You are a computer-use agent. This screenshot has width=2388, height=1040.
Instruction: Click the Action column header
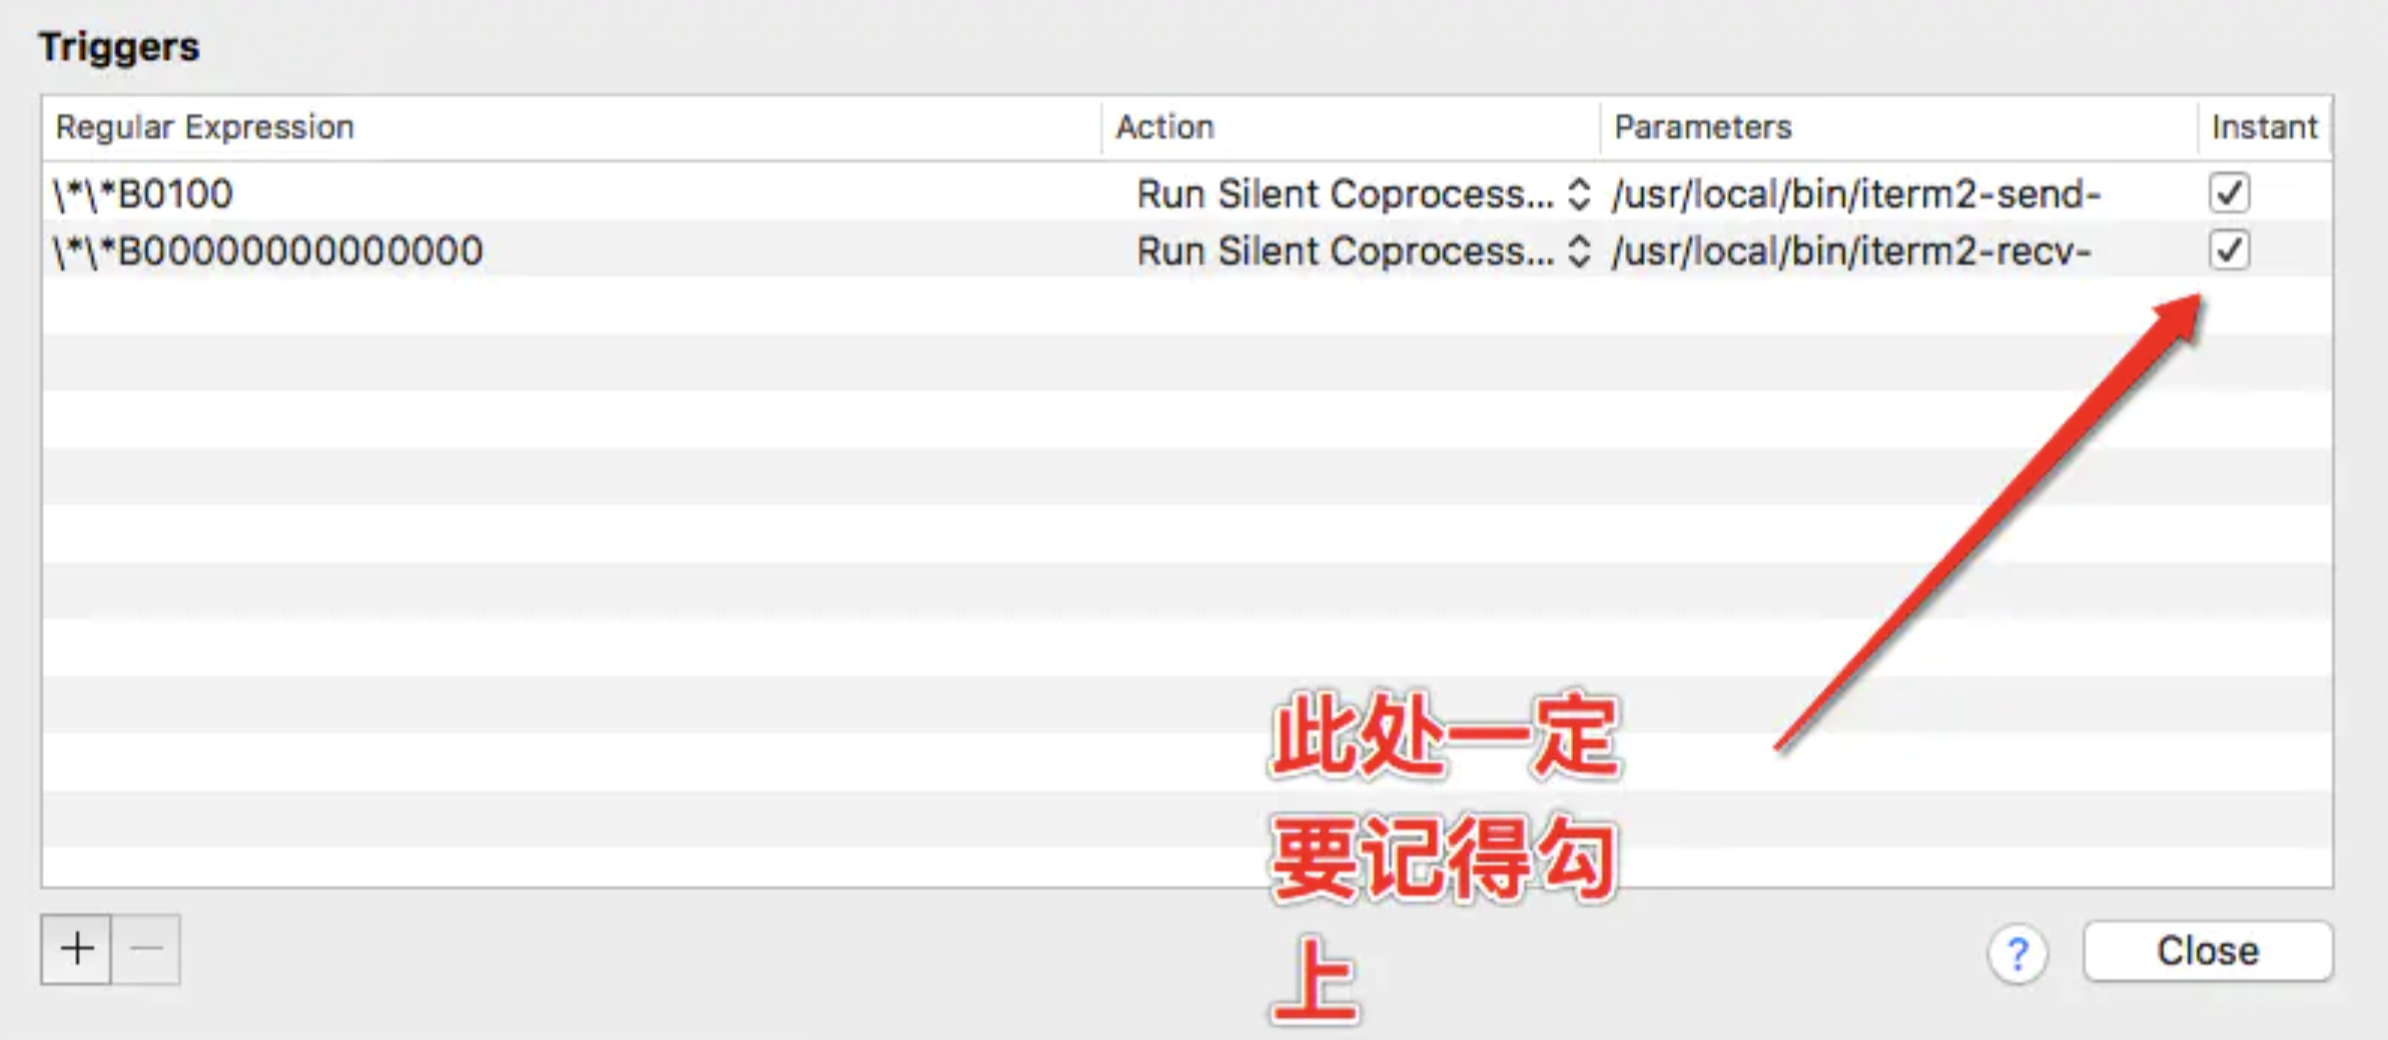(x=1165, y=127)
